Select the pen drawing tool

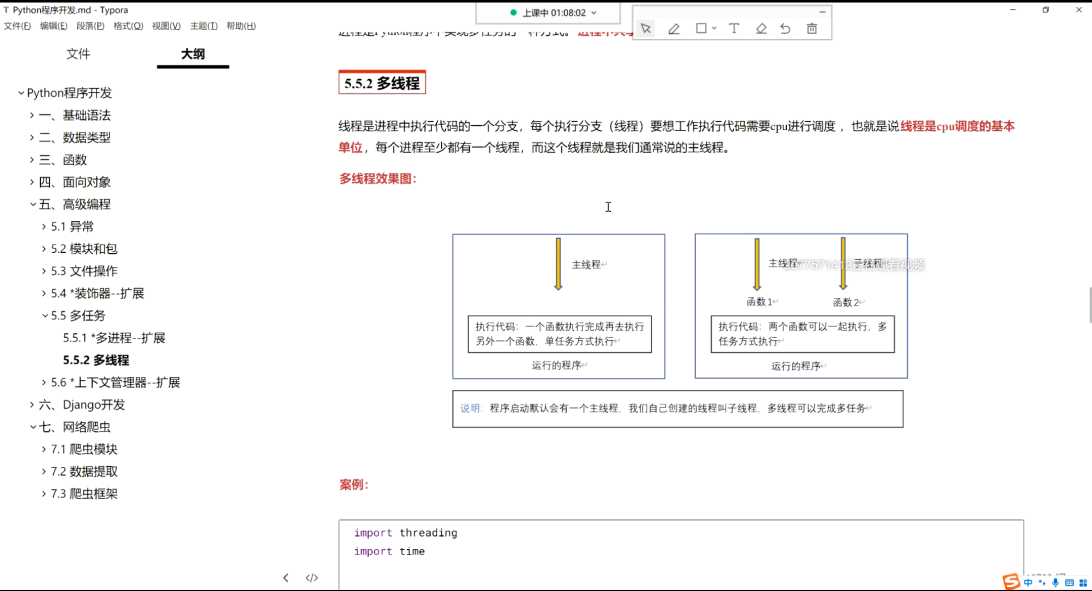coord(674,29)
